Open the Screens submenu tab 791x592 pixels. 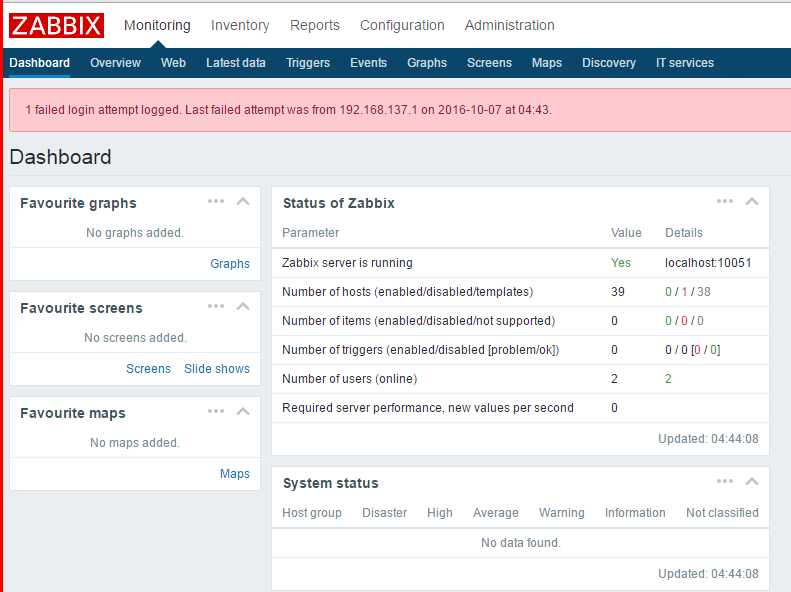[x=489, y=63]
